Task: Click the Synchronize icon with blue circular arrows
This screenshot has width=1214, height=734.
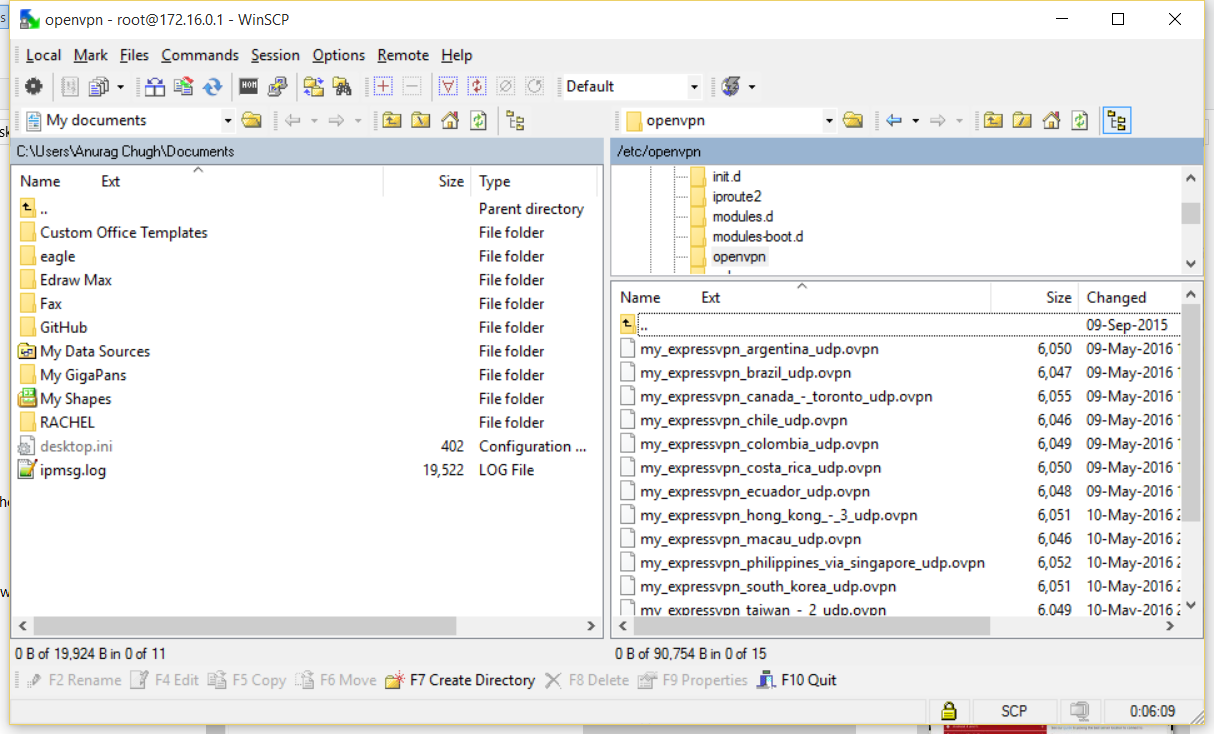Action: [x=212, y=87]
